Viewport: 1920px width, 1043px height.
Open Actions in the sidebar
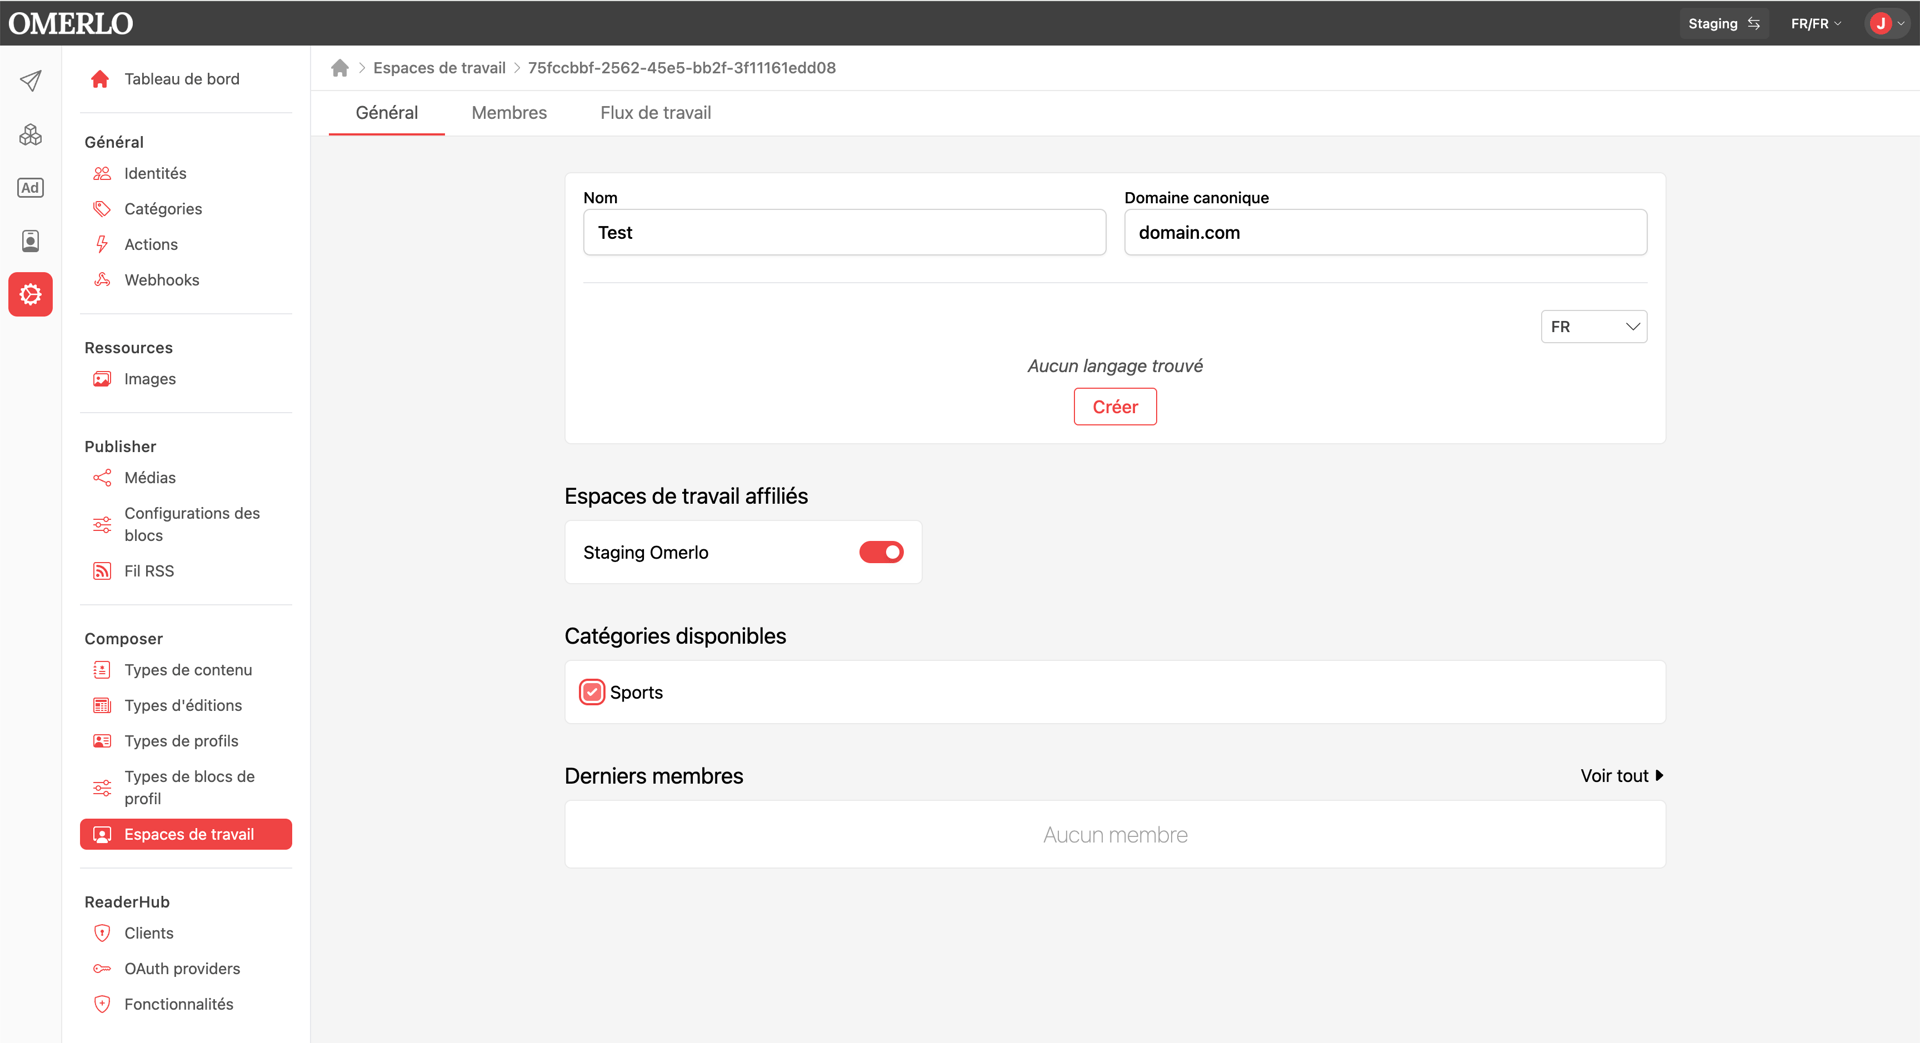point(151,245)
